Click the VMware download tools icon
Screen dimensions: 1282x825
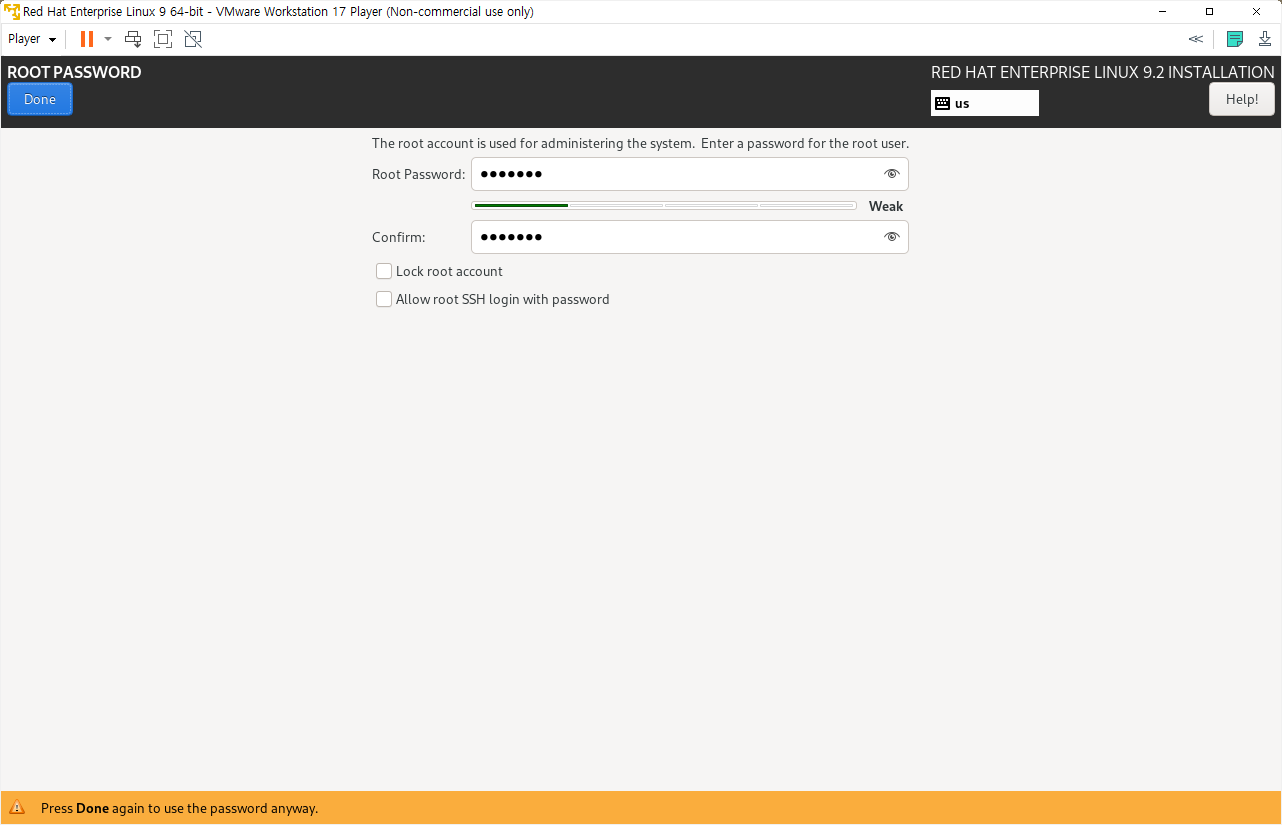point(1265,39)
